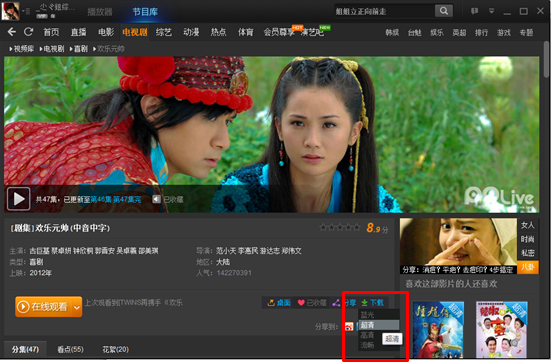
Task: Go to 首页 in the navigation bar
Action: pos(51,32)
